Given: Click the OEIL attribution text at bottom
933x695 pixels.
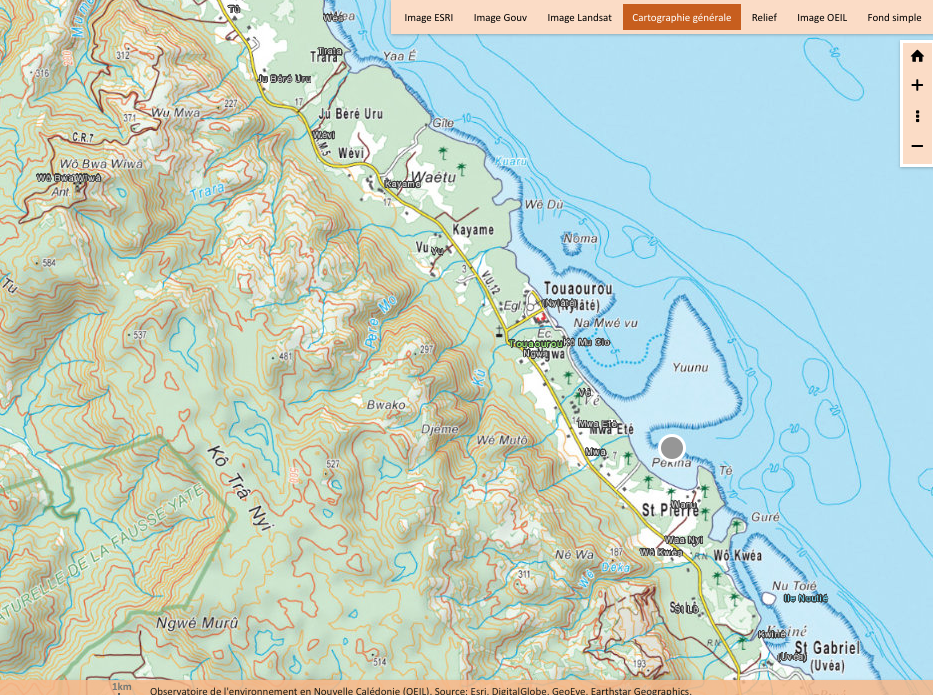Looking at the screenshot, I should (420, 689).
